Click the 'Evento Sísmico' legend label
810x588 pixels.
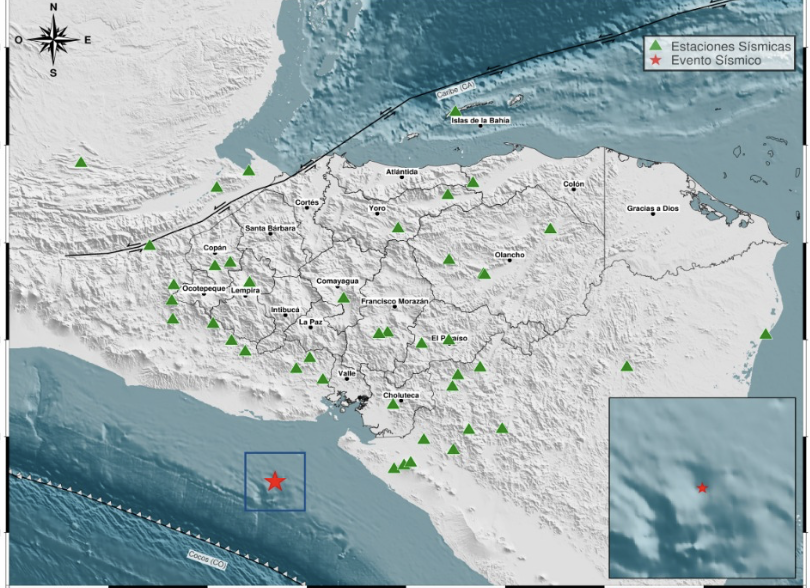pos(716,61)
